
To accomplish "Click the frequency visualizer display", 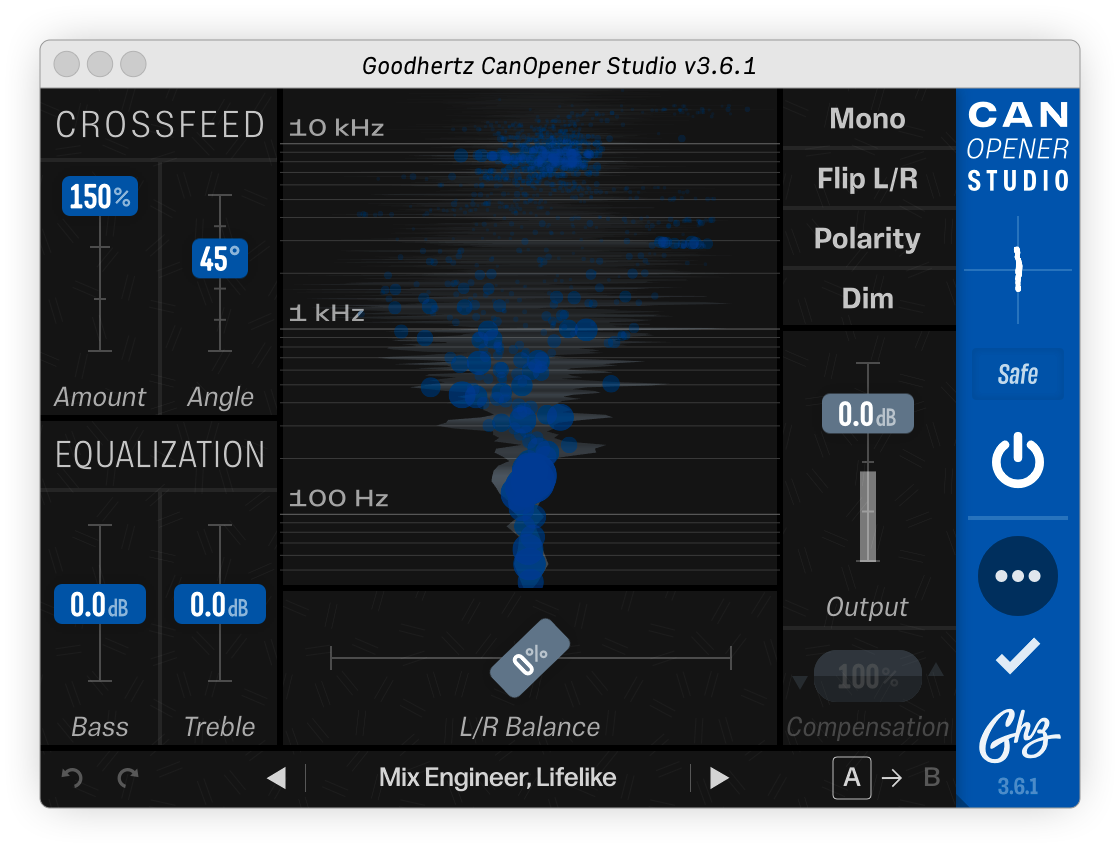I will (x=530, y=339).
